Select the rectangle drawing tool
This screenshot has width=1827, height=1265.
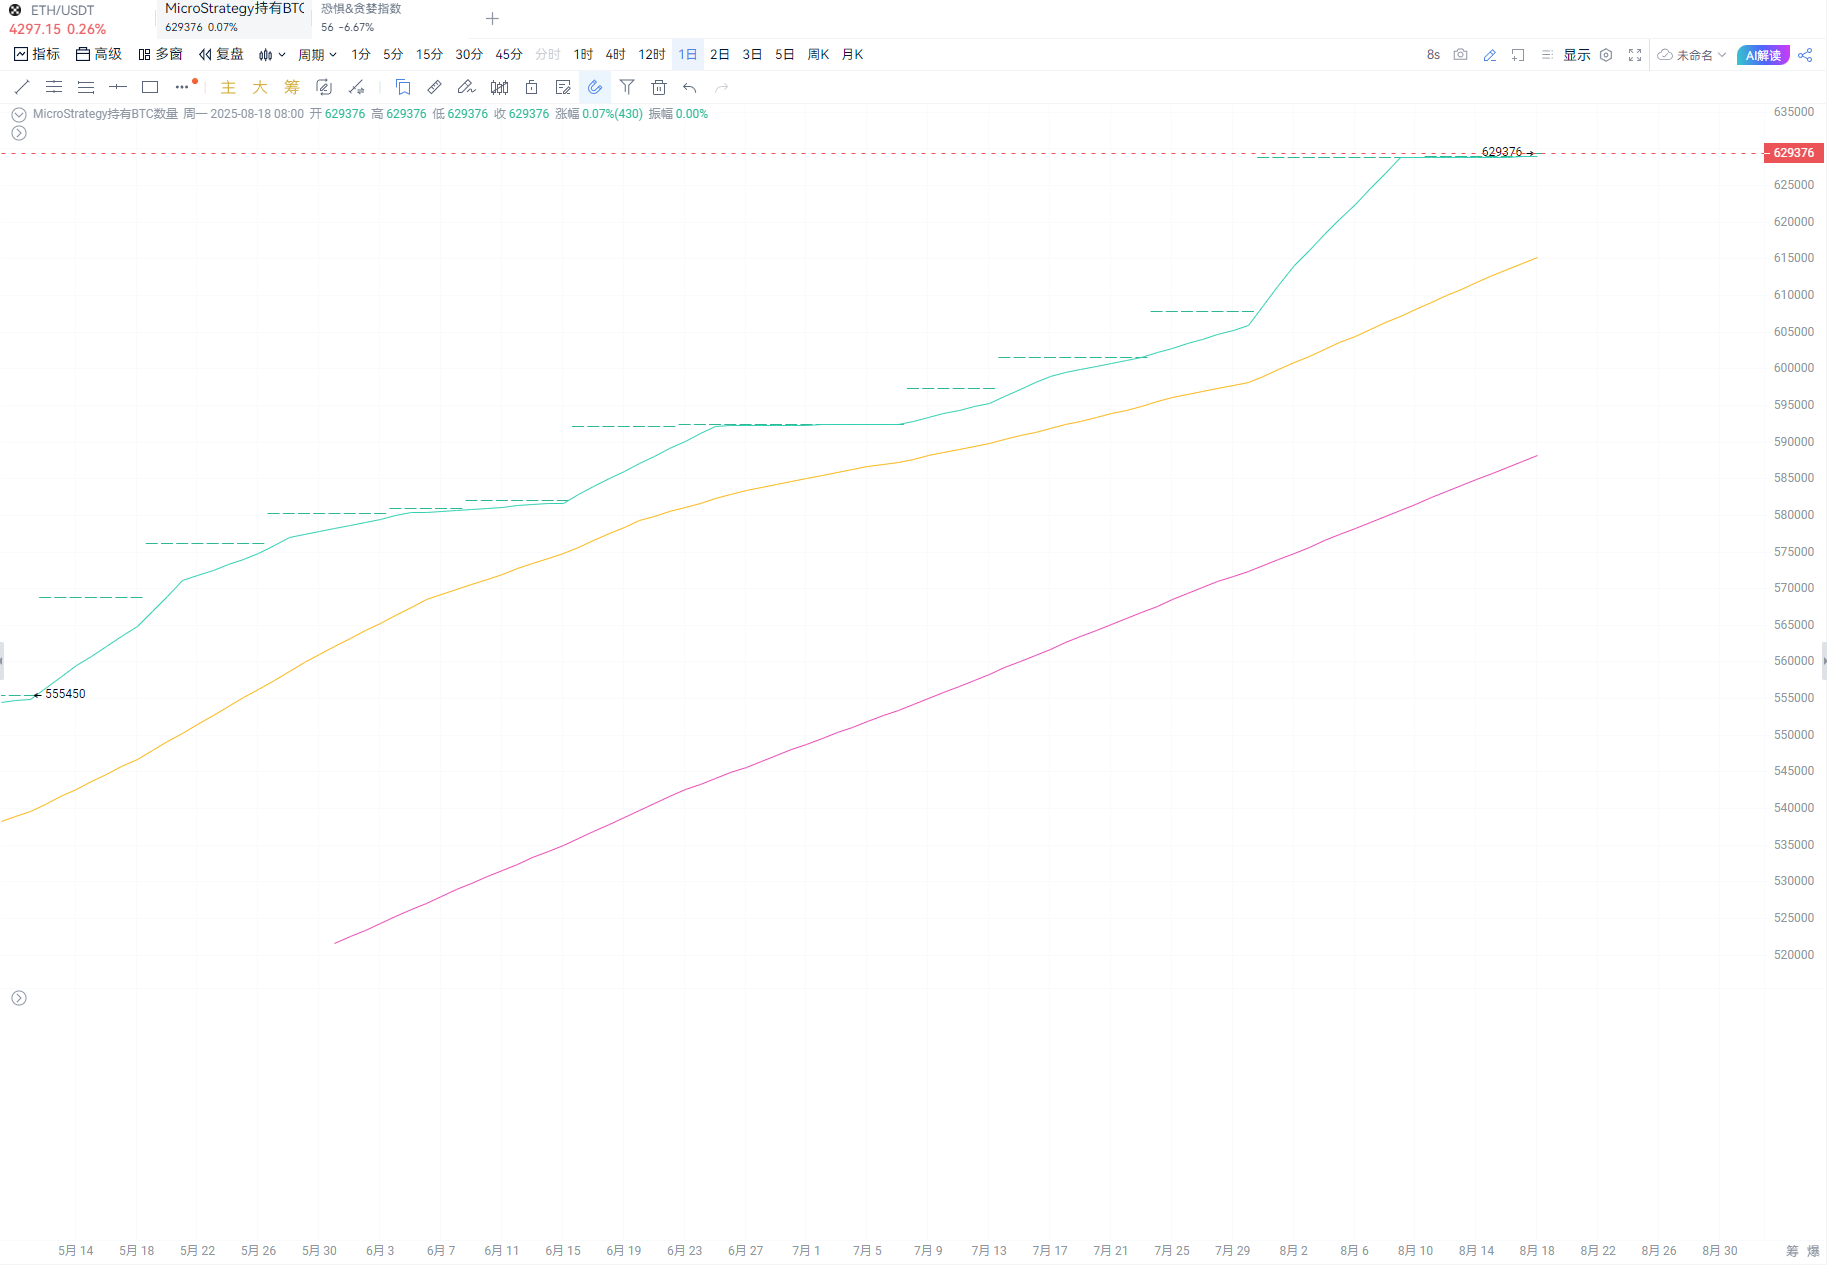tap(150, 87)
